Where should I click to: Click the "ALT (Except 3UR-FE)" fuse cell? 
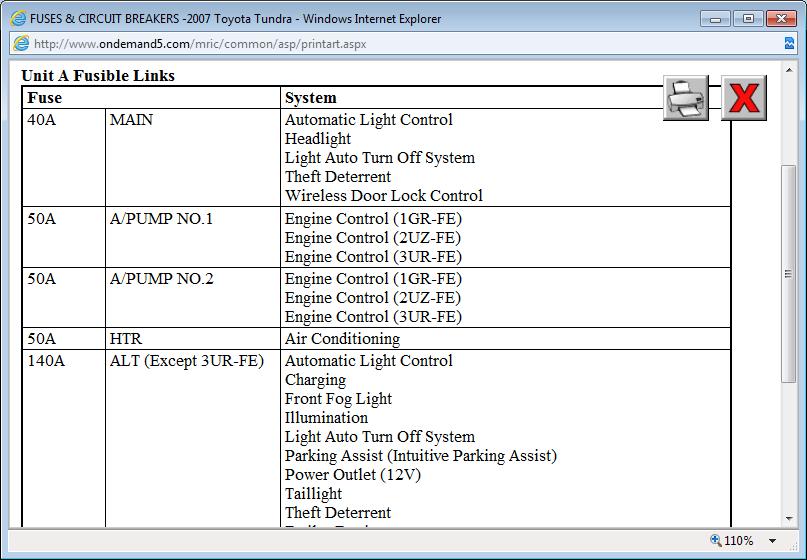(186, 361)
